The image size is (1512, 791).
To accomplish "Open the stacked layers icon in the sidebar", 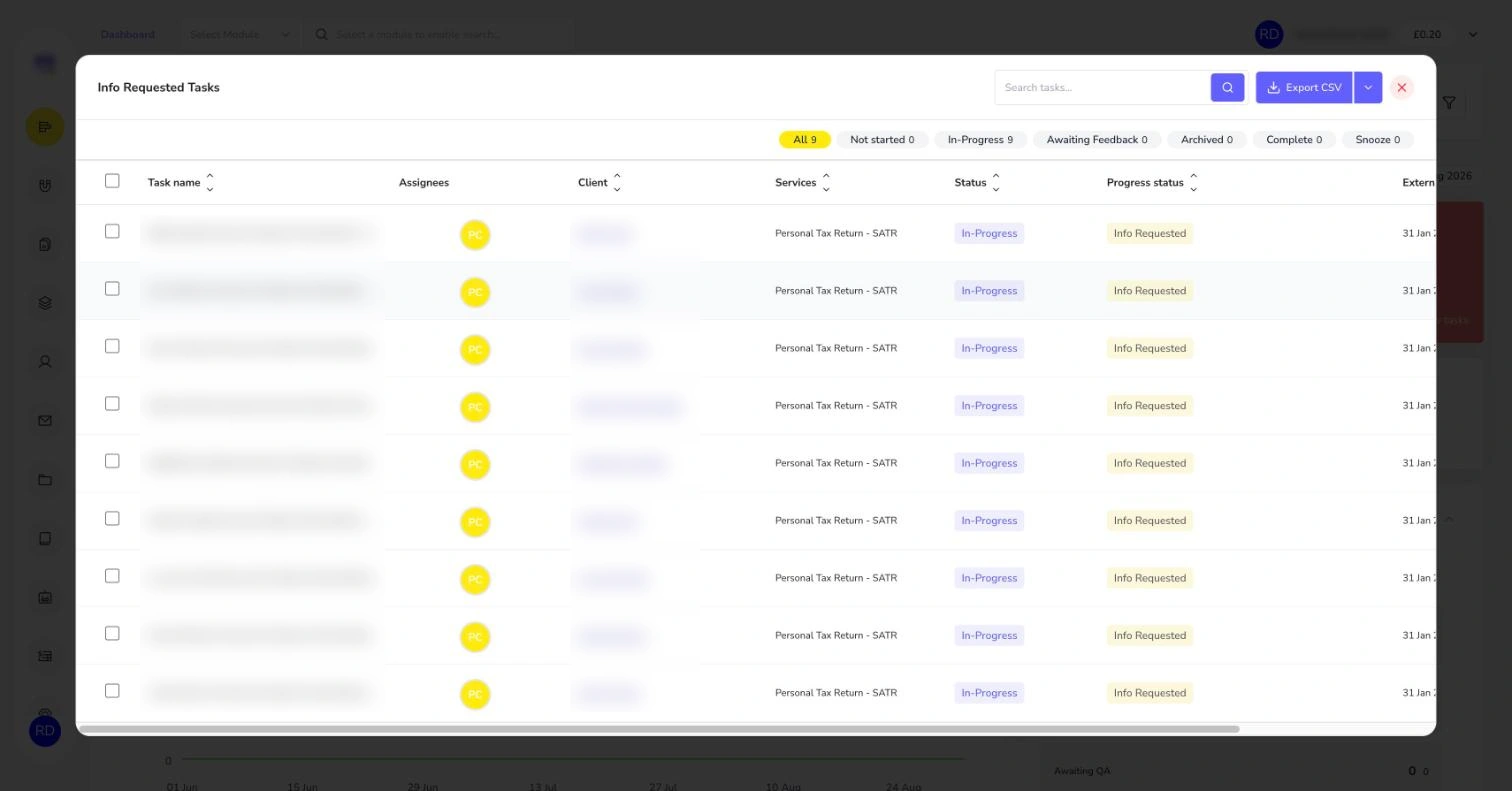I will click(45, 303).
